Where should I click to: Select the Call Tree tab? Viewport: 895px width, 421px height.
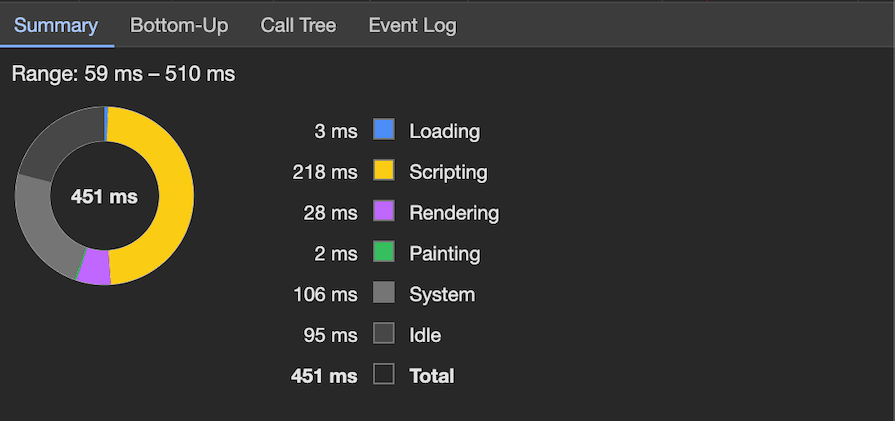(298, 26)
